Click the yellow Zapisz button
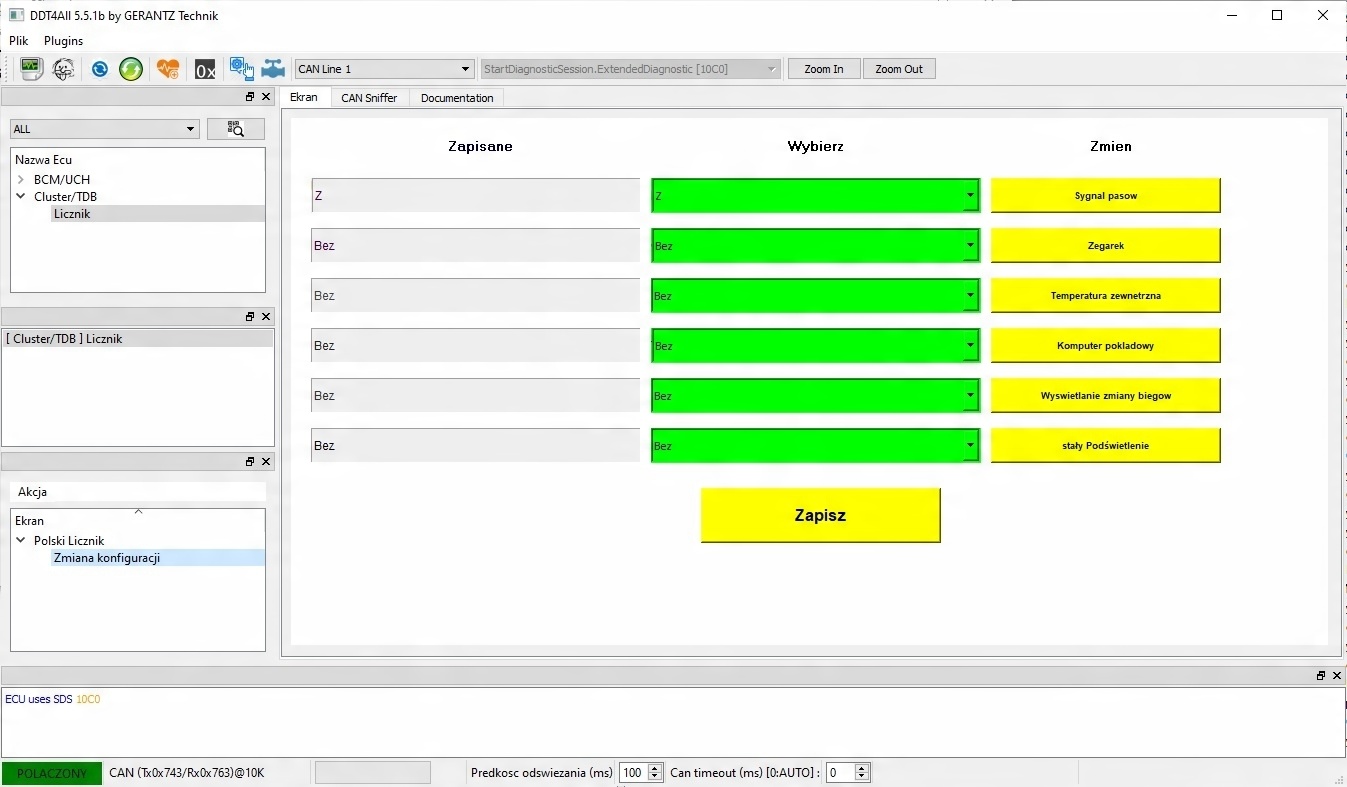 pyautogui.click(x=820, y=515)
